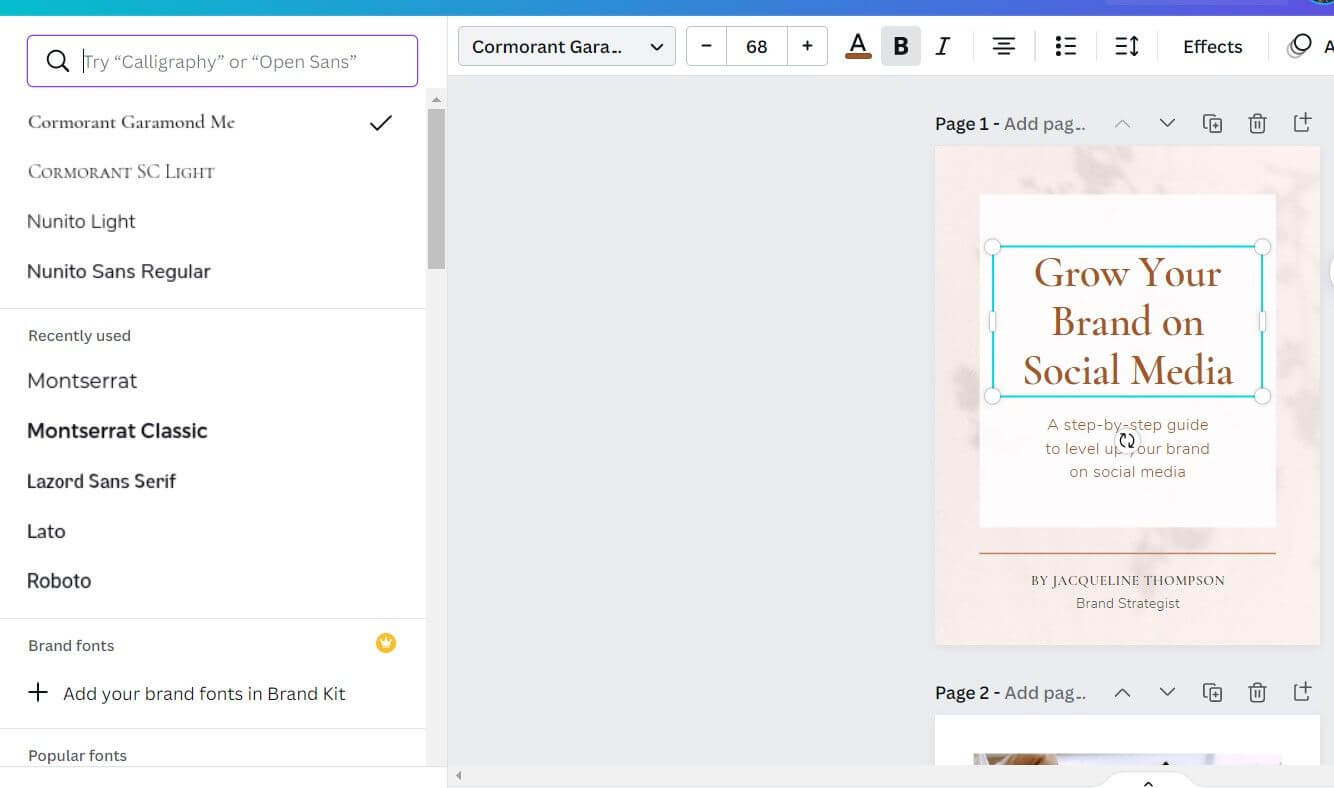Duplicate Page 1

pyautogui.click(x=1212, y=122)
